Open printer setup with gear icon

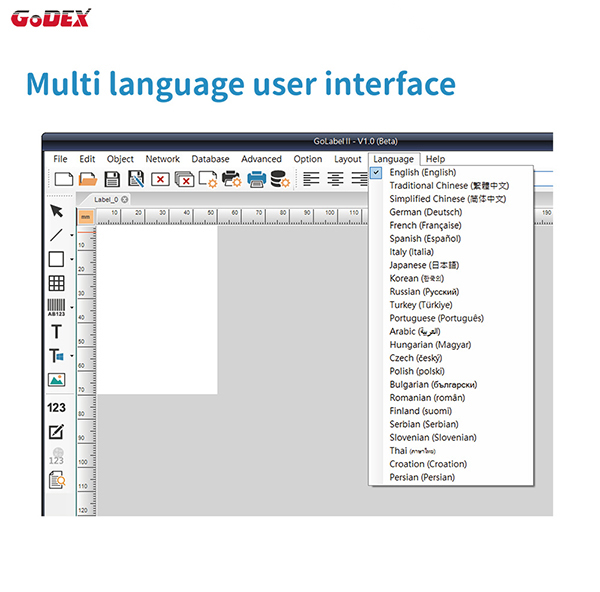(232, 179)
